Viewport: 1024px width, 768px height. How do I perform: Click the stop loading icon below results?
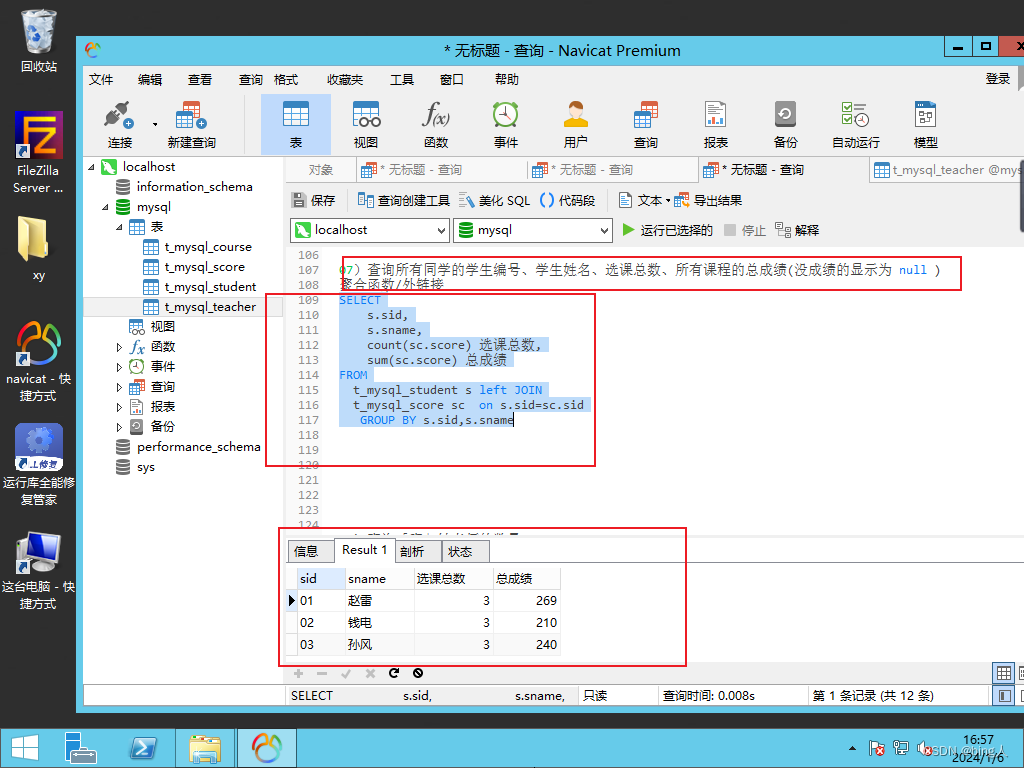click(418, 673)
